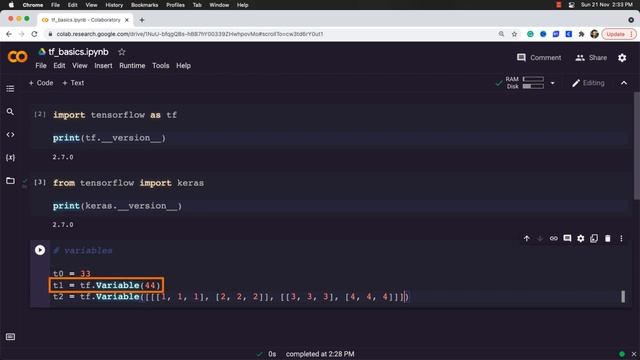Collapse the header with chevron
The height and width of the screenshot is (360, 640).
click(624, 83)
